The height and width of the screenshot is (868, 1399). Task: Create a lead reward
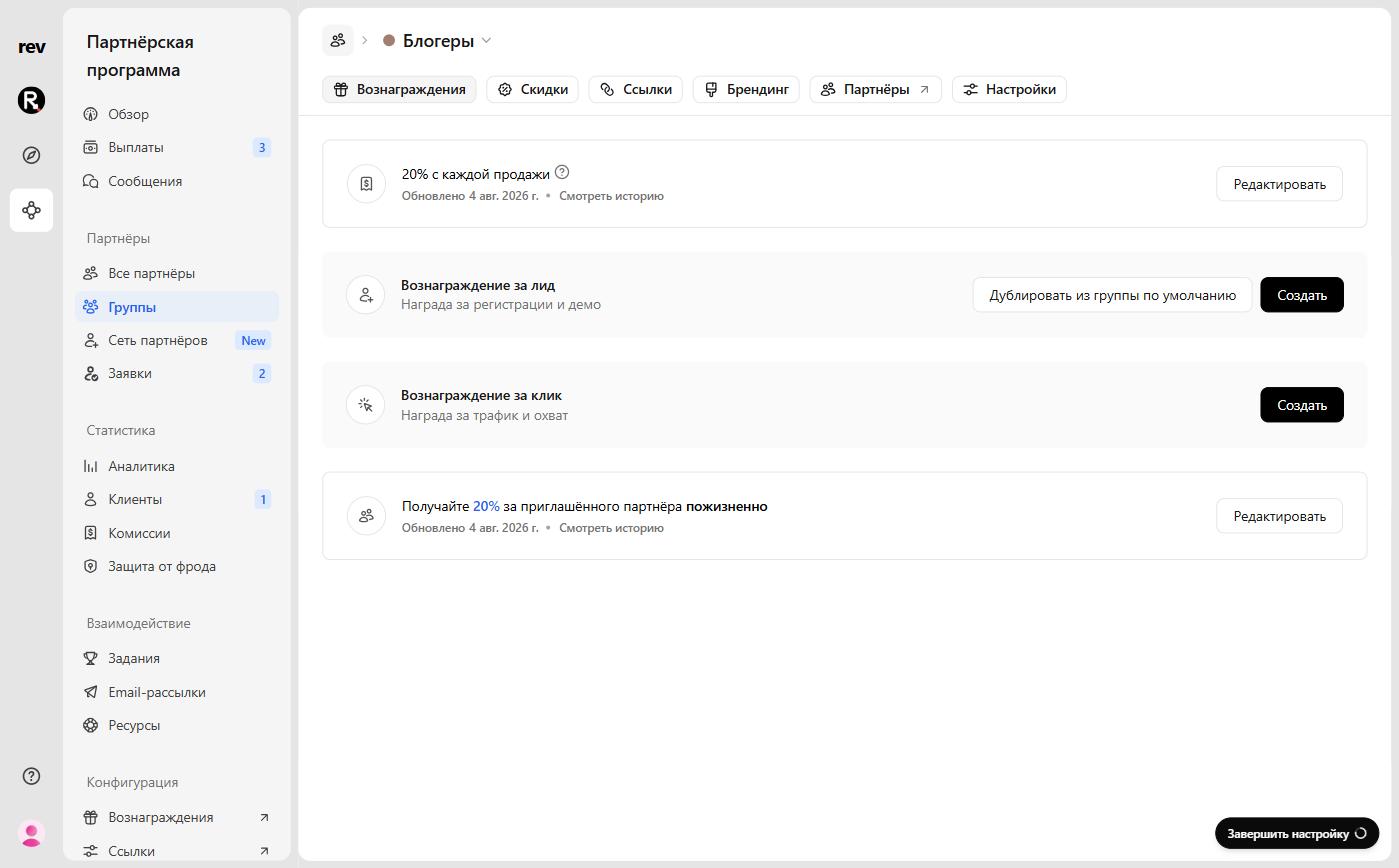click(1301, 295)
